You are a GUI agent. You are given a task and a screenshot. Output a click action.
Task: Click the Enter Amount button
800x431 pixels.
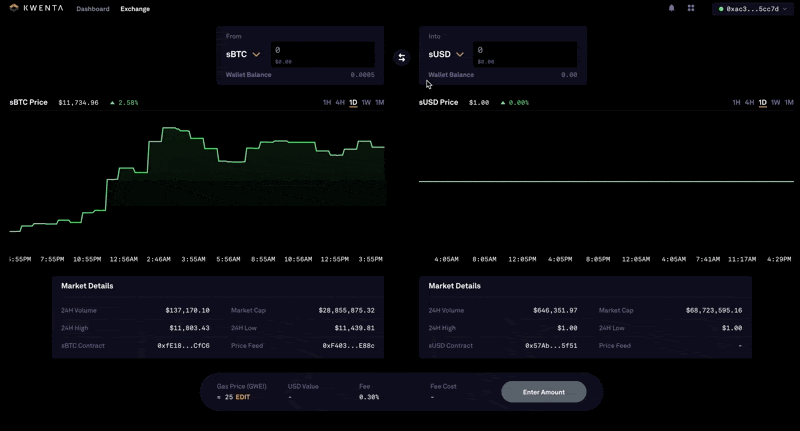544,392
